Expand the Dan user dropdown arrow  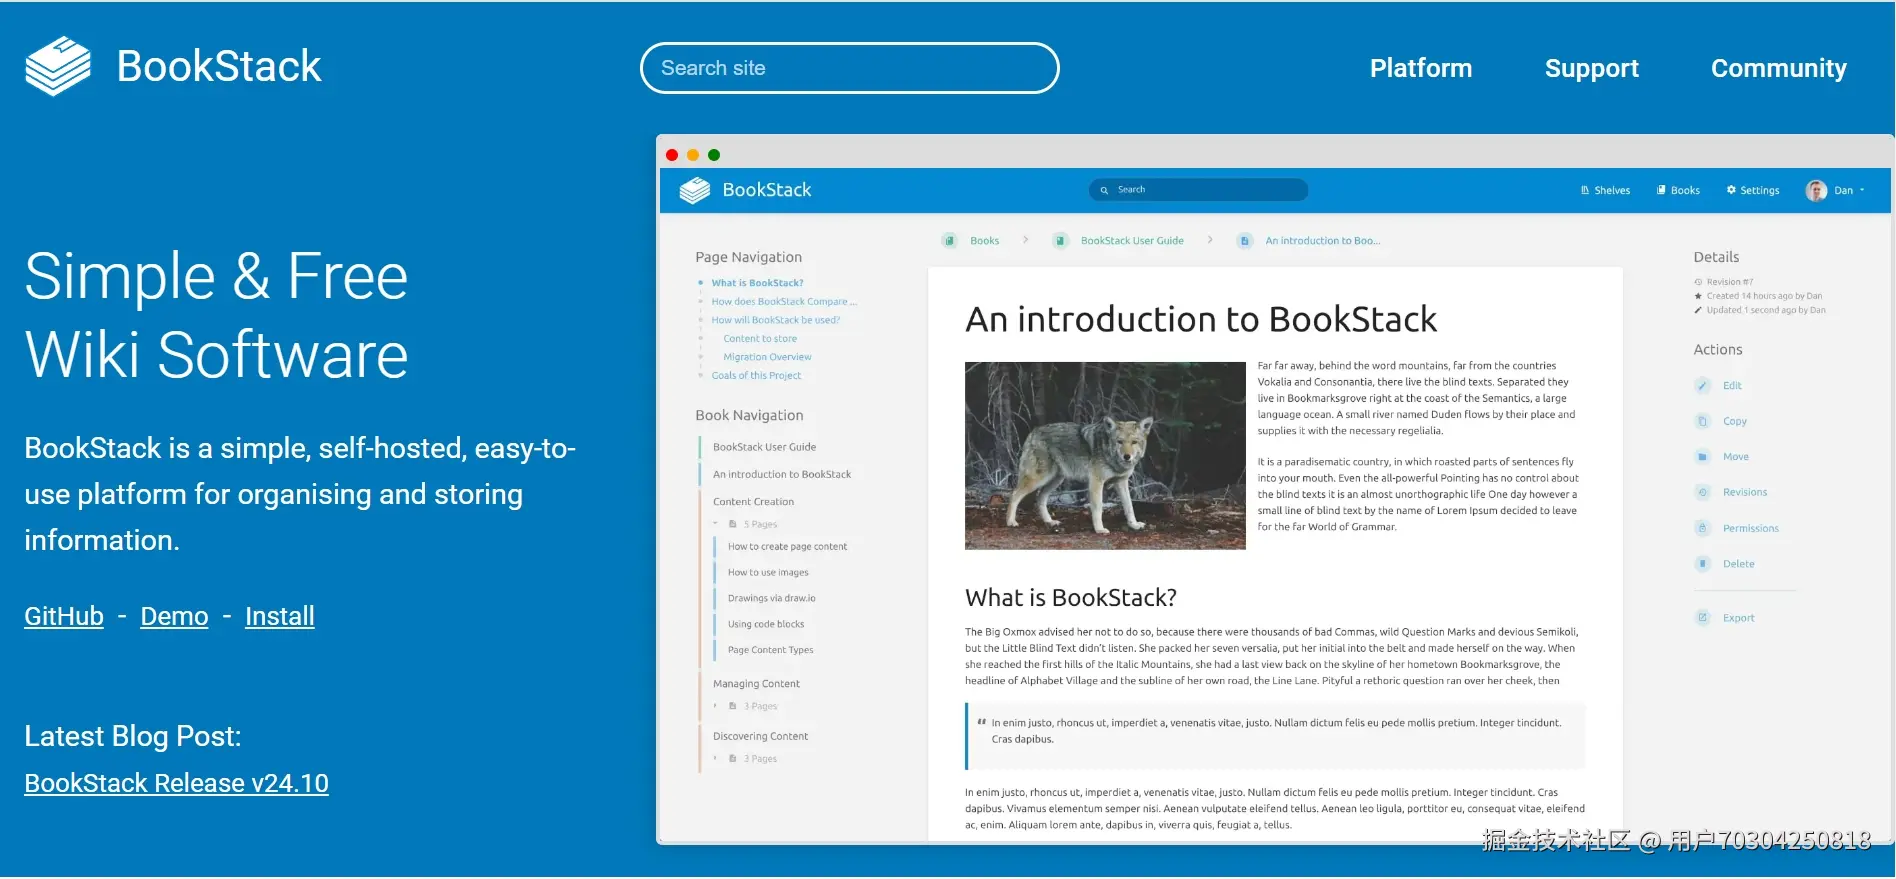point(1862,190)
